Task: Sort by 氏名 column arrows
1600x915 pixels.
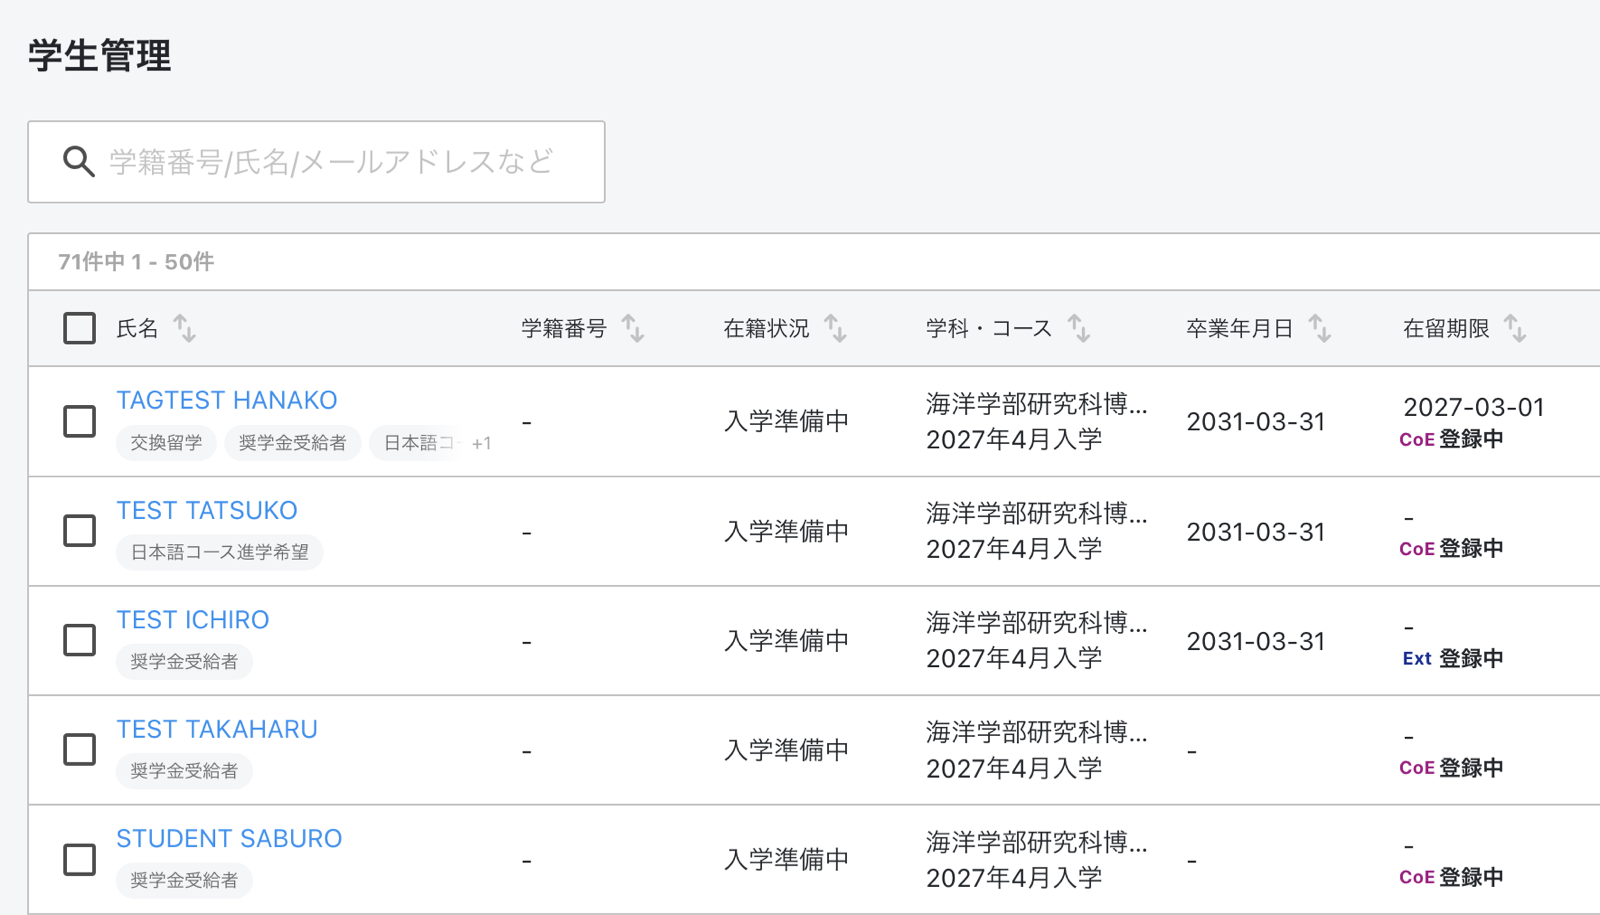Action: point(185,328)
